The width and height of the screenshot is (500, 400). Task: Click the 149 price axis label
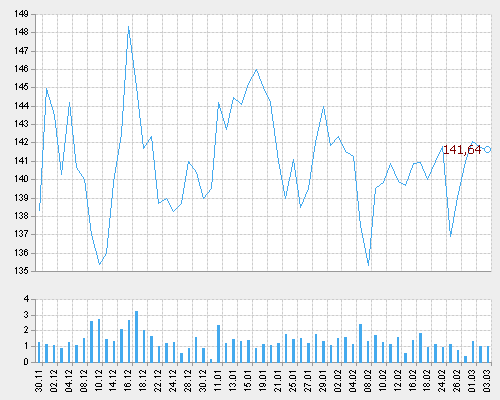pyautogui.click(x=21, y=14)
